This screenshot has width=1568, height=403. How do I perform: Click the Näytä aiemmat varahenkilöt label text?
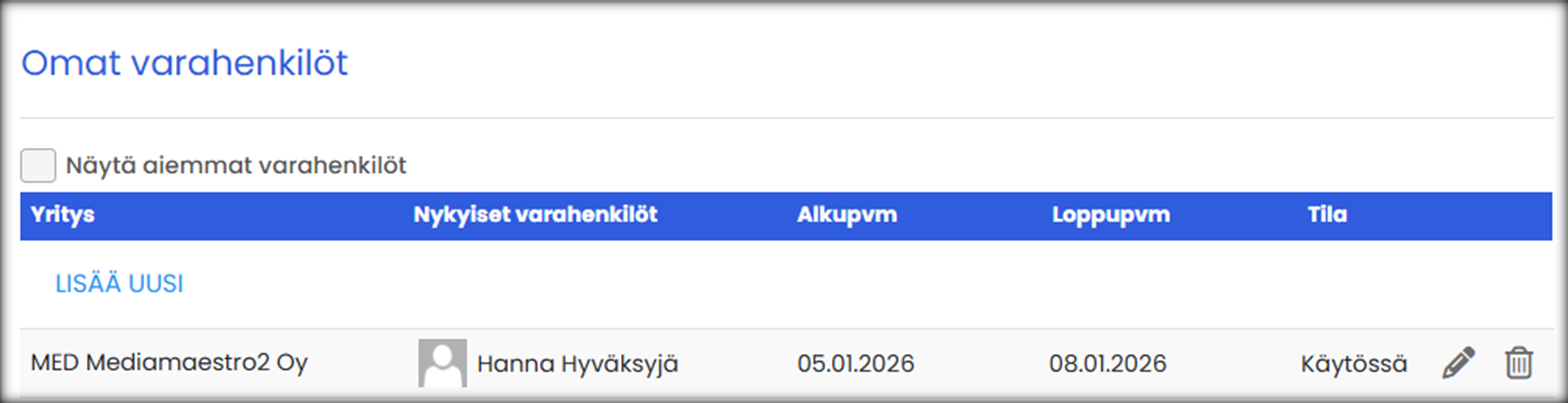click(x=236, y=165)
